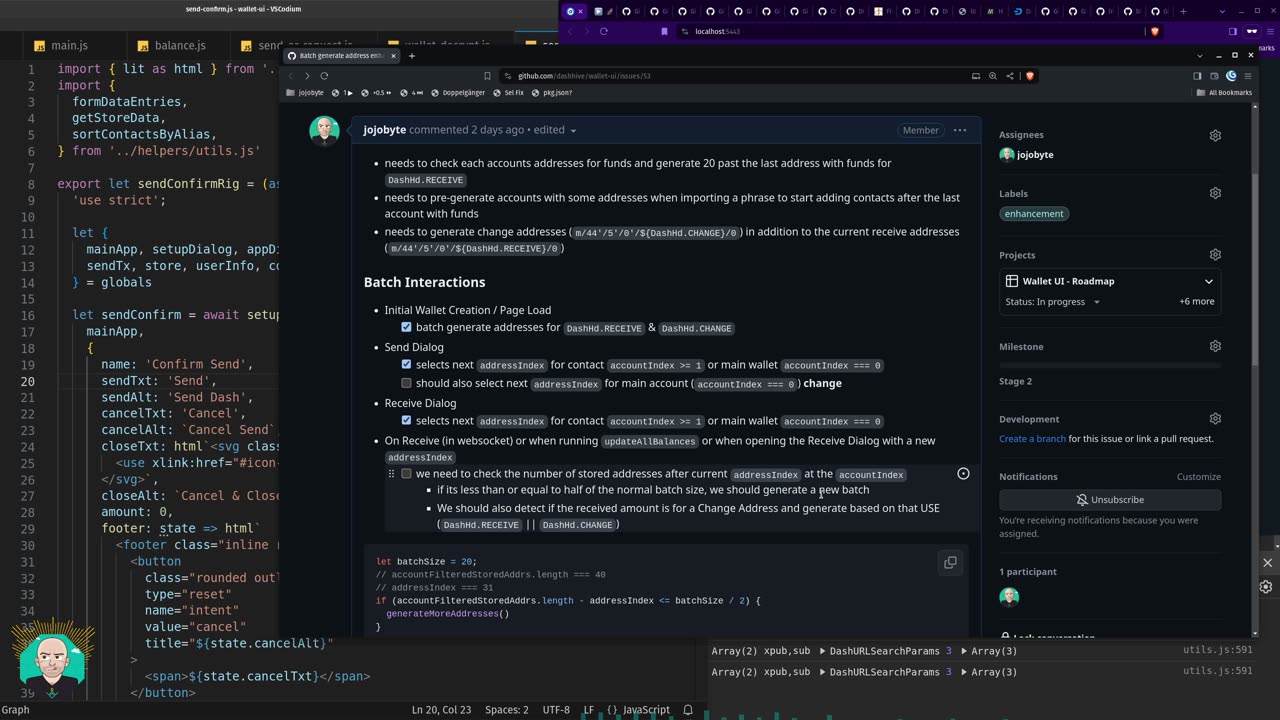Viewport: 1280px width, 720px height.
Task: Click jojobyte comment author link
Action: (x=385, y=130)
